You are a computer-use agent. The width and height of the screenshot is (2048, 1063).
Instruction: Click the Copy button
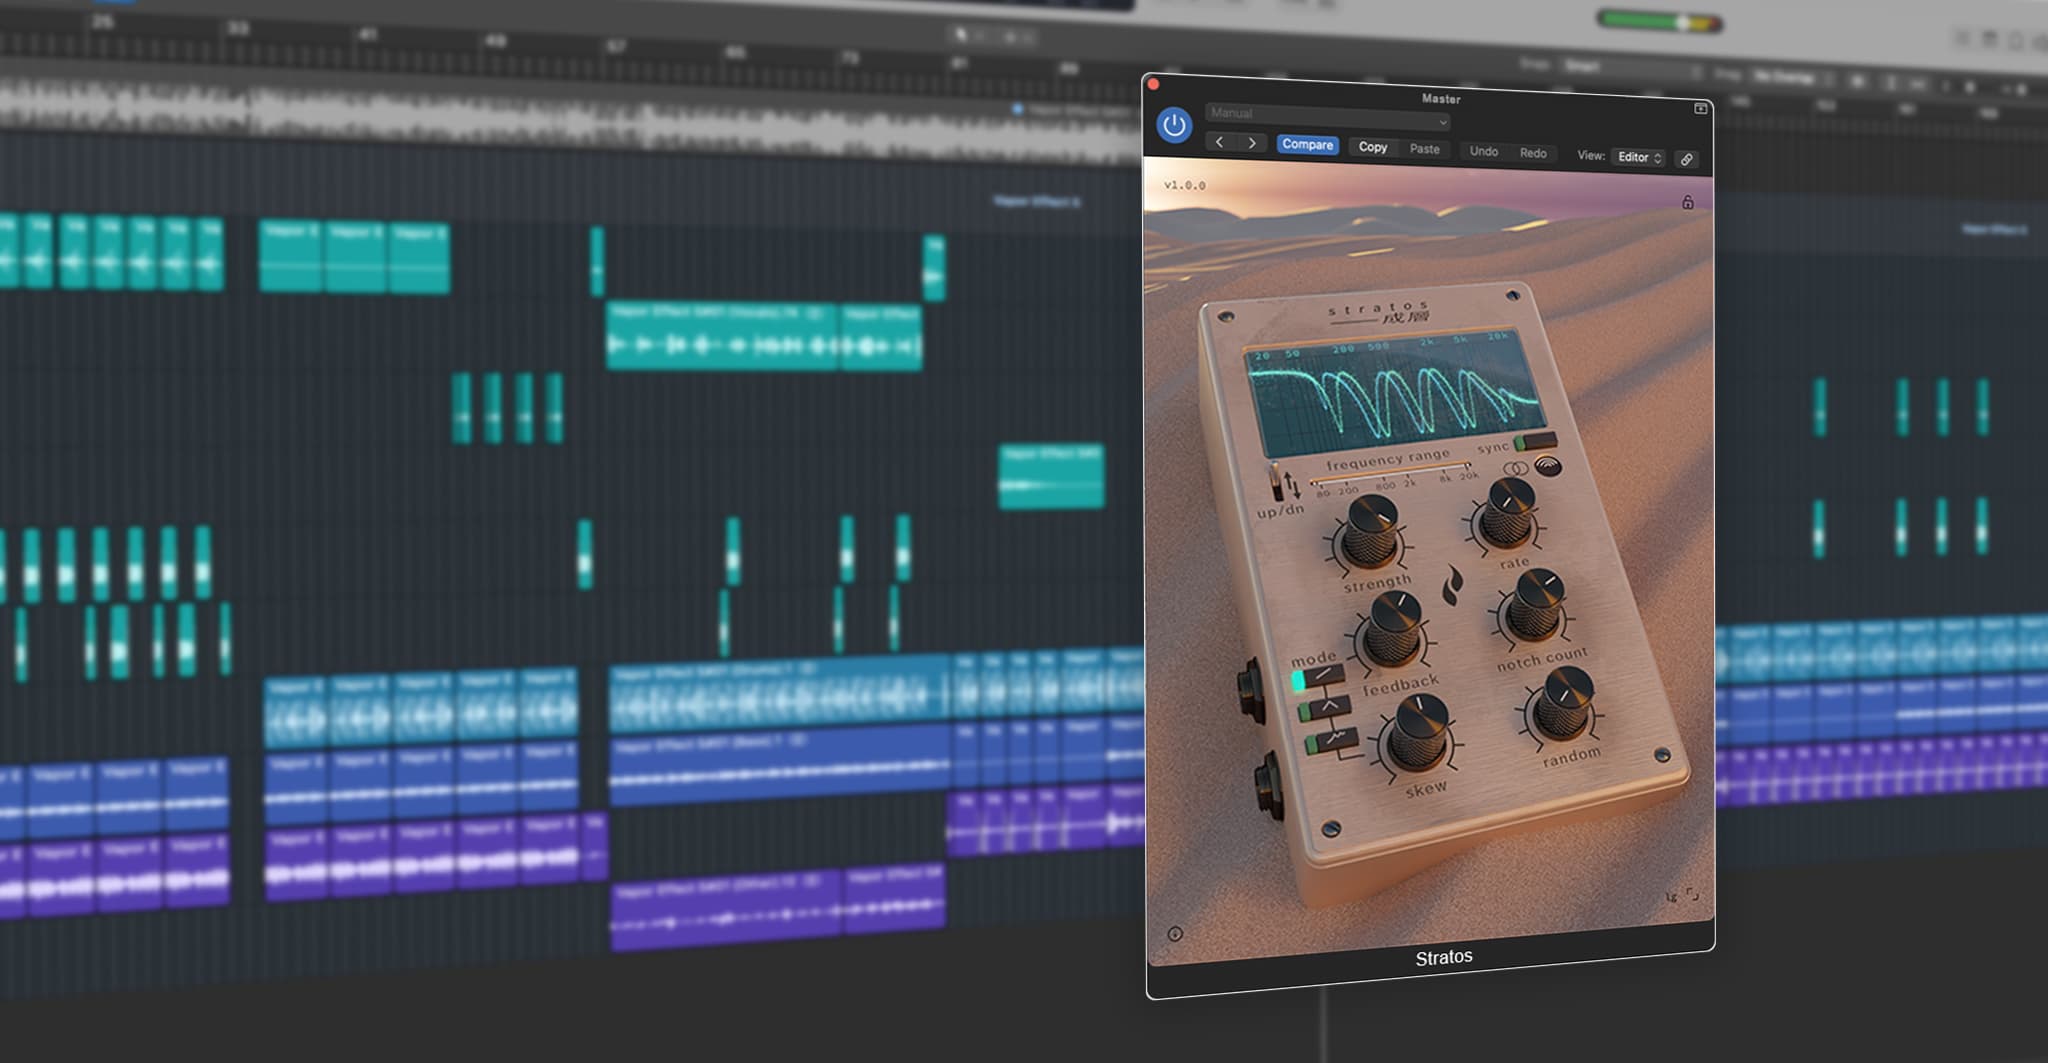pyautogui.click(x=1373, y=147)
